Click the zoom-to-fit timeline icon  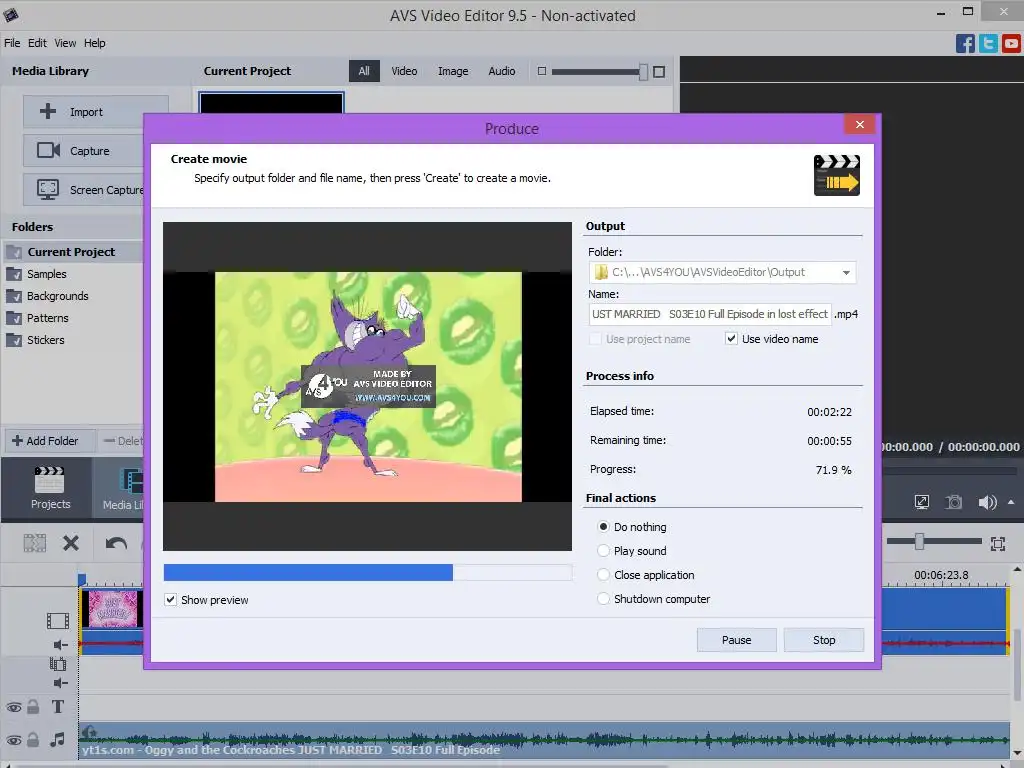tap(998, 543)
